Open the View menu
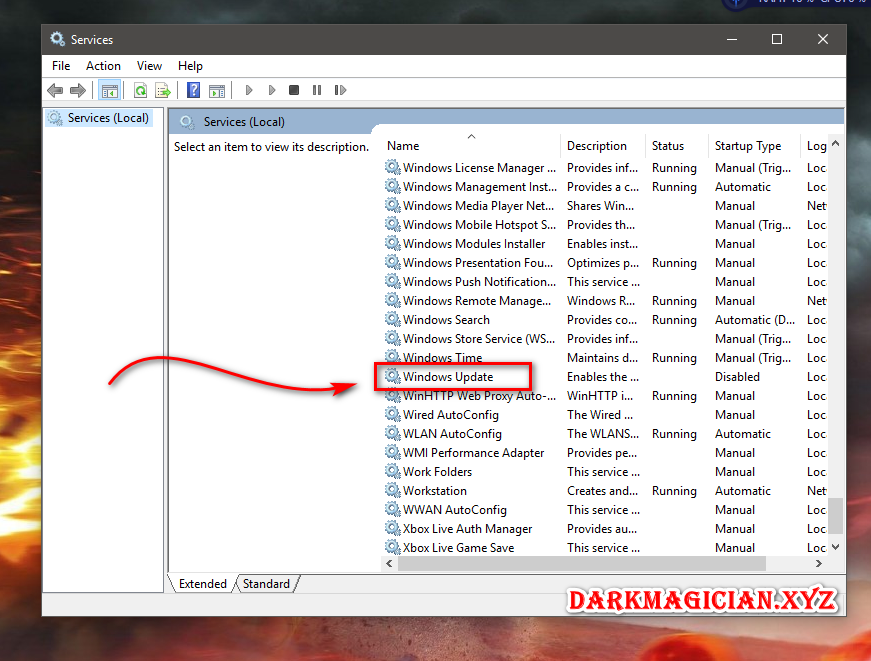The height and width of the screenshot is (661, 871). (x=149, y=66)
